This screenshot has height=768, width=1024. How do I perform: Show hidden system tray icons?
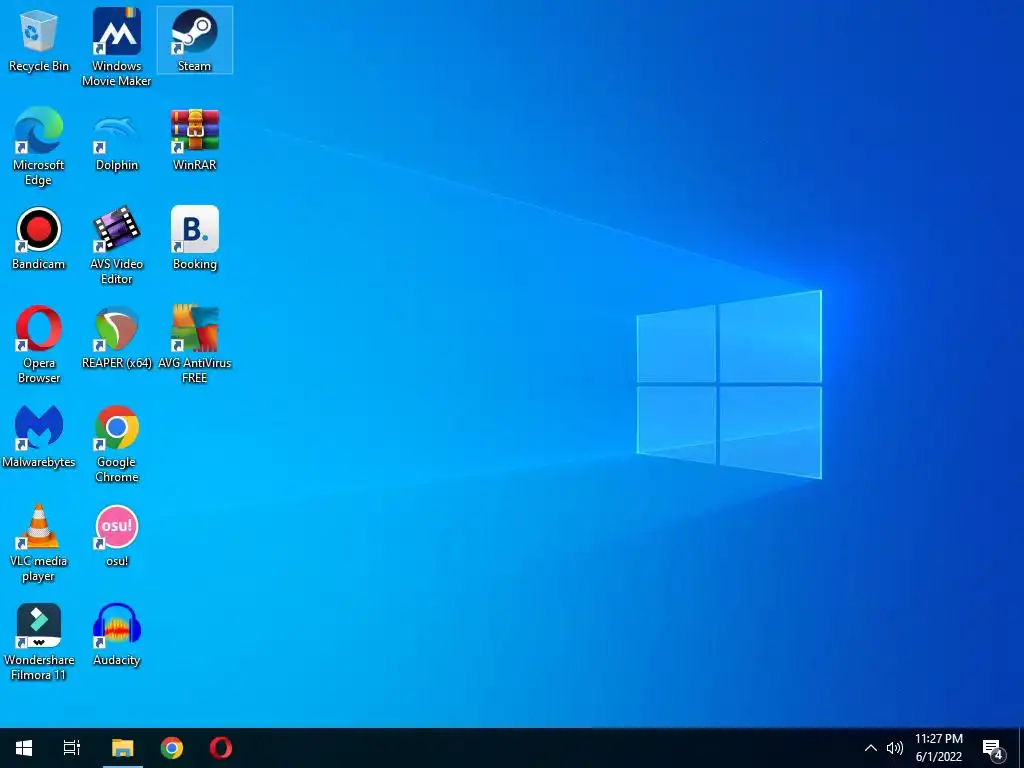click(871, 748)
